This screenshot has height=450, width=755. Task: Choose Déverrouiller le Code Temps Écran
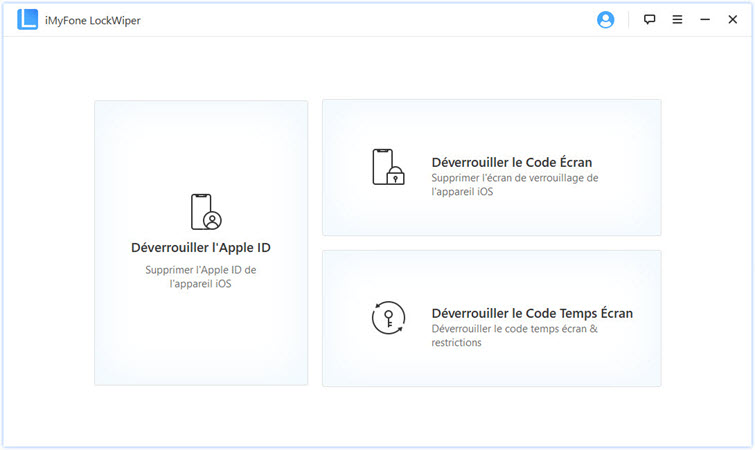pyautogui.click(x=532, y=313)
